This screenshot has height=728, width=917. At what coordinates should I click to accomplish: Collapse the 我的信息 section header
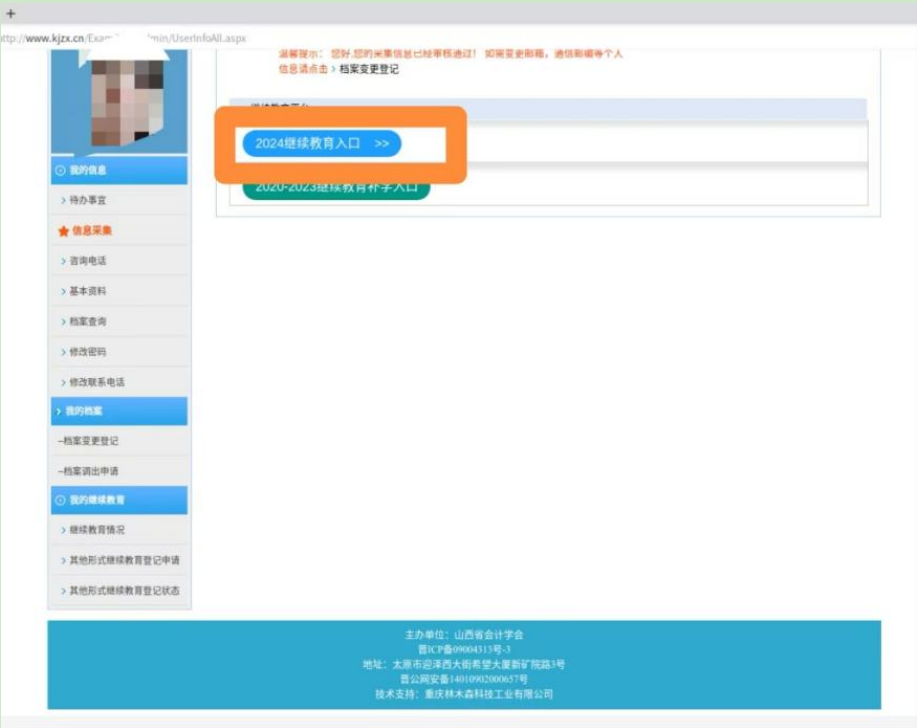pyautogui.click(x=119, y=170)
